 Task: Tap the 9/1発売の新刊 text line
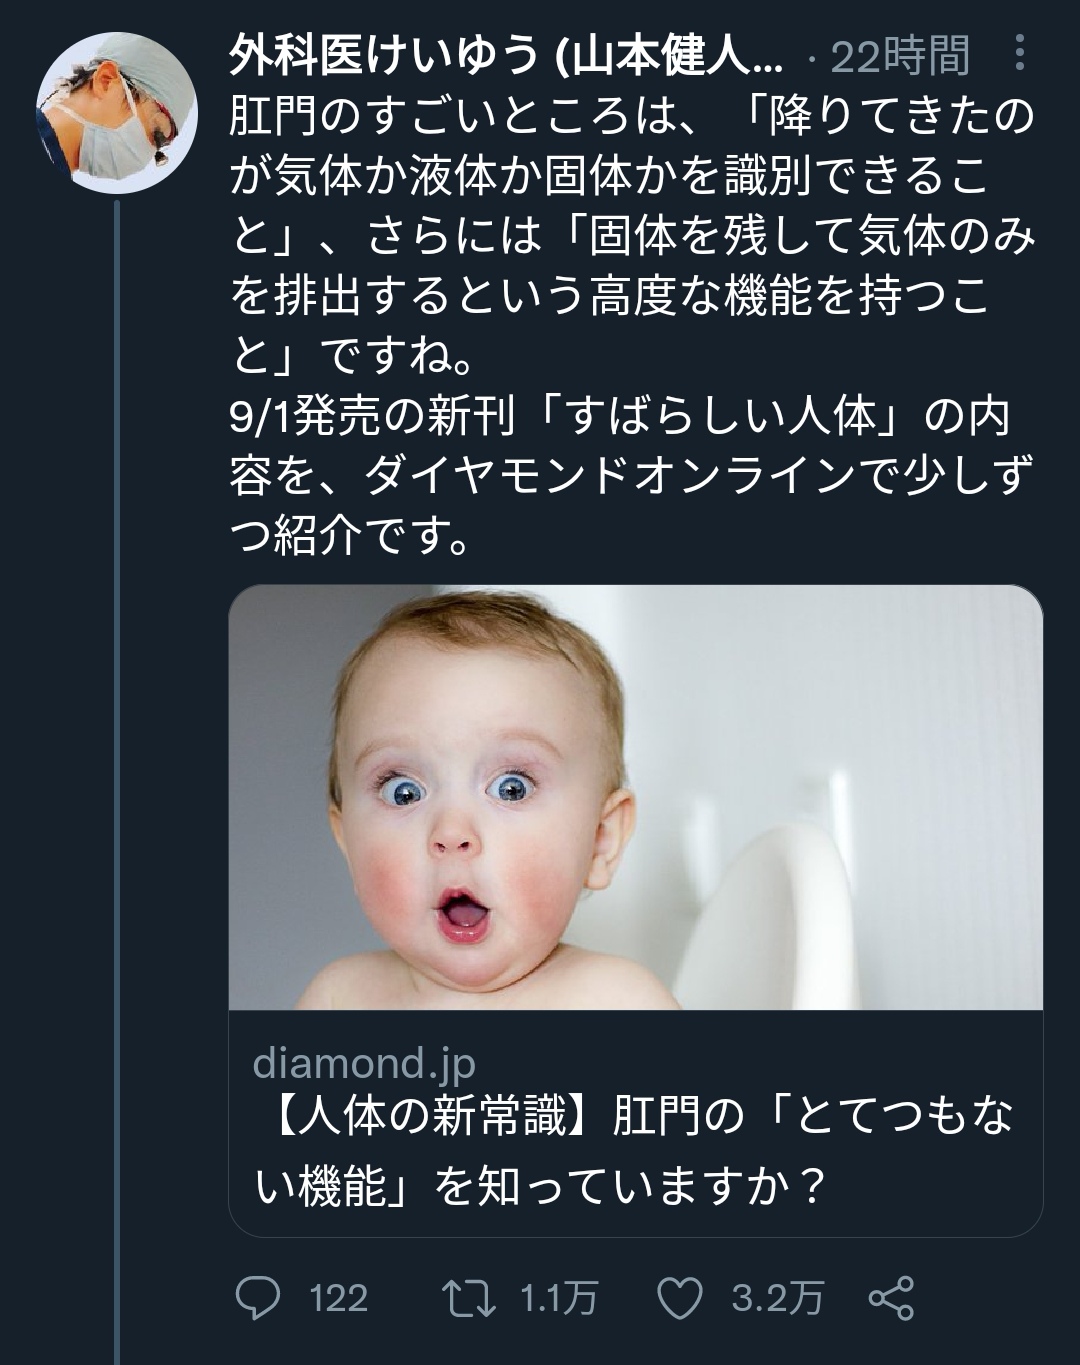click(x=620, y=417)
